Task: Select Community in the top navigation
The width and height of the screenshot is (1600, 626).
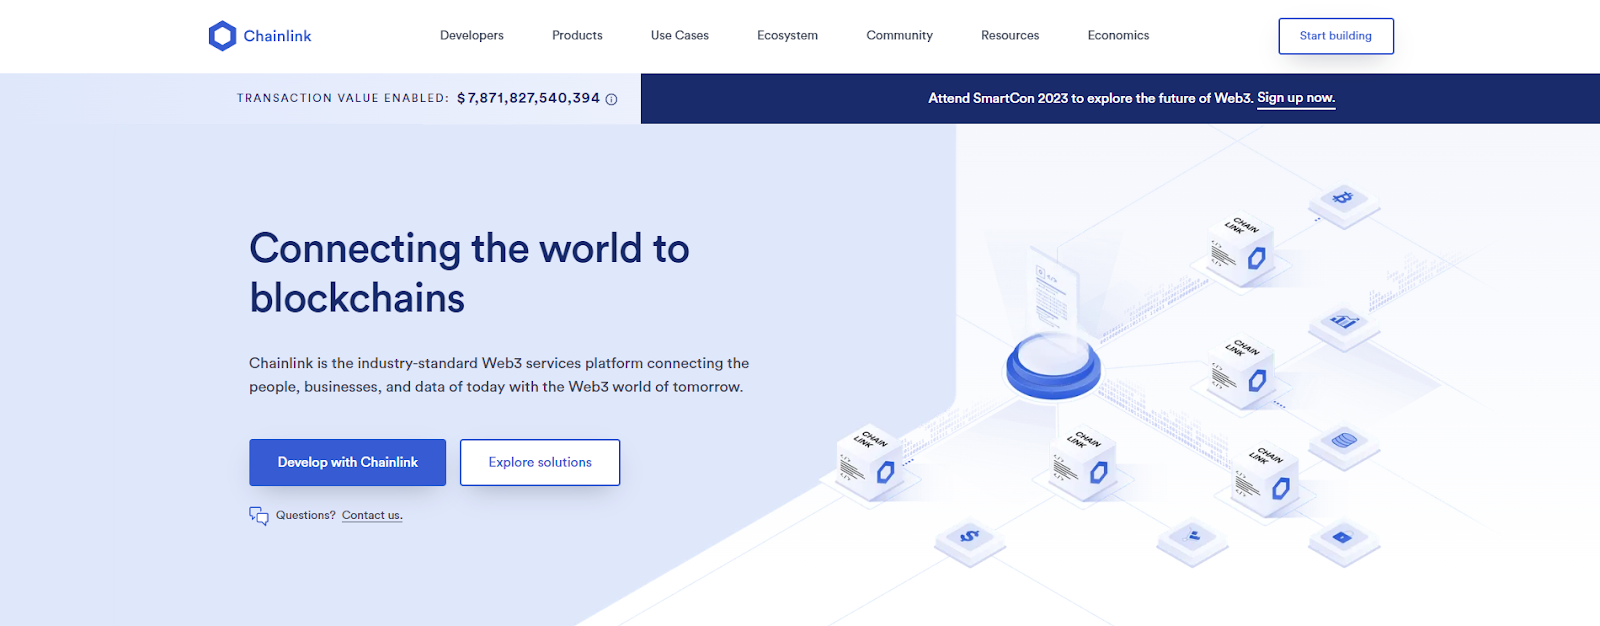Action: click(899, 36)
